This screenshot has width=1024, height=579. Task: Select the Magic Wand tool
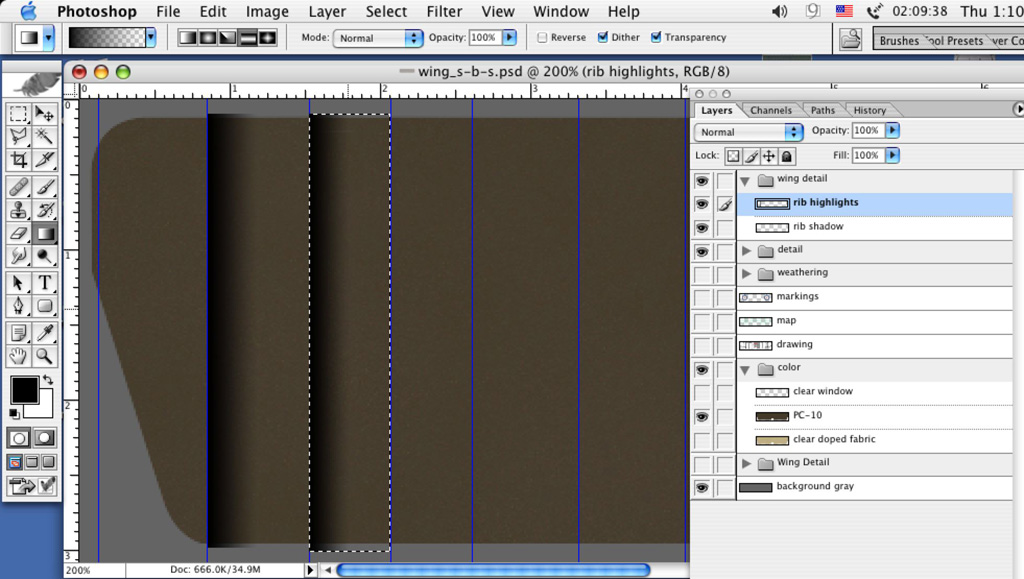(x=44, y=136)
